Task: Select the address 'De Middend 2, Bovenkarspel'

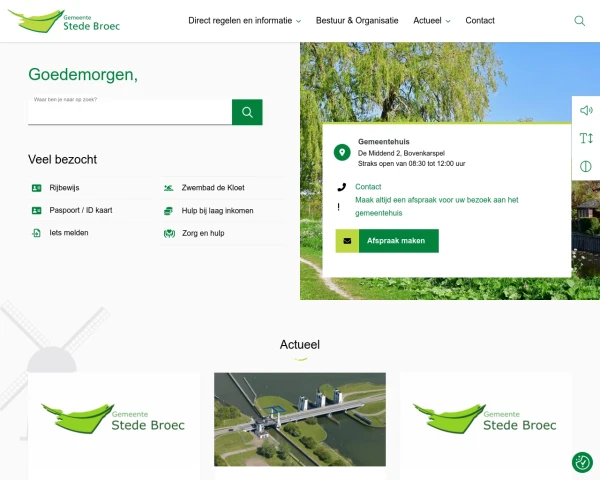Action: (x=401, y=153)
